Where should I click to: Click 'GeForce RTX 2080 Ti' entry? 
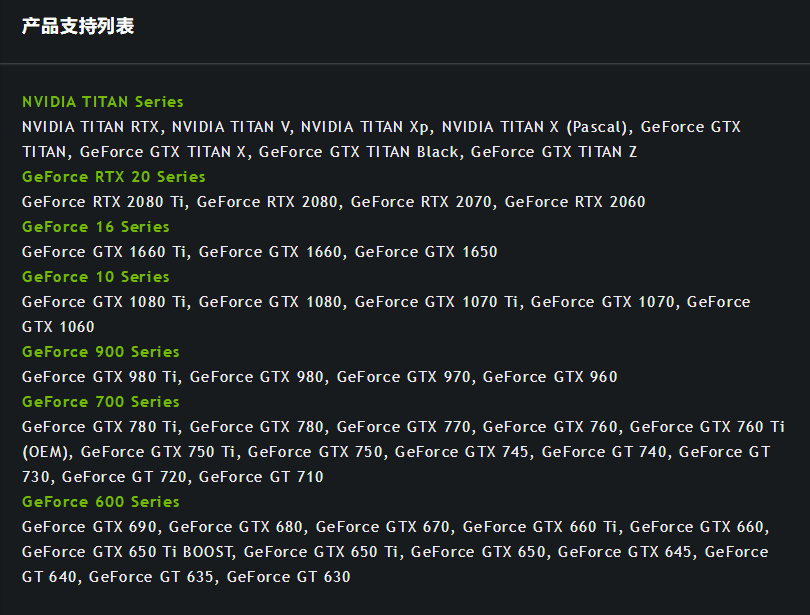(103, 202)
